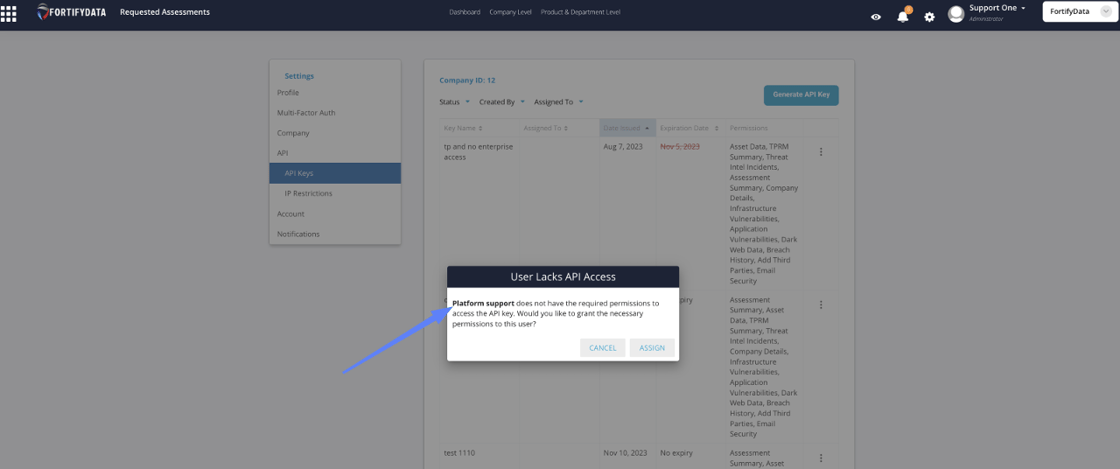Click the struck-through Nov 5, 2023 expiration
1120x469 pixels.
pyautogui.click(x=680, y=146)
